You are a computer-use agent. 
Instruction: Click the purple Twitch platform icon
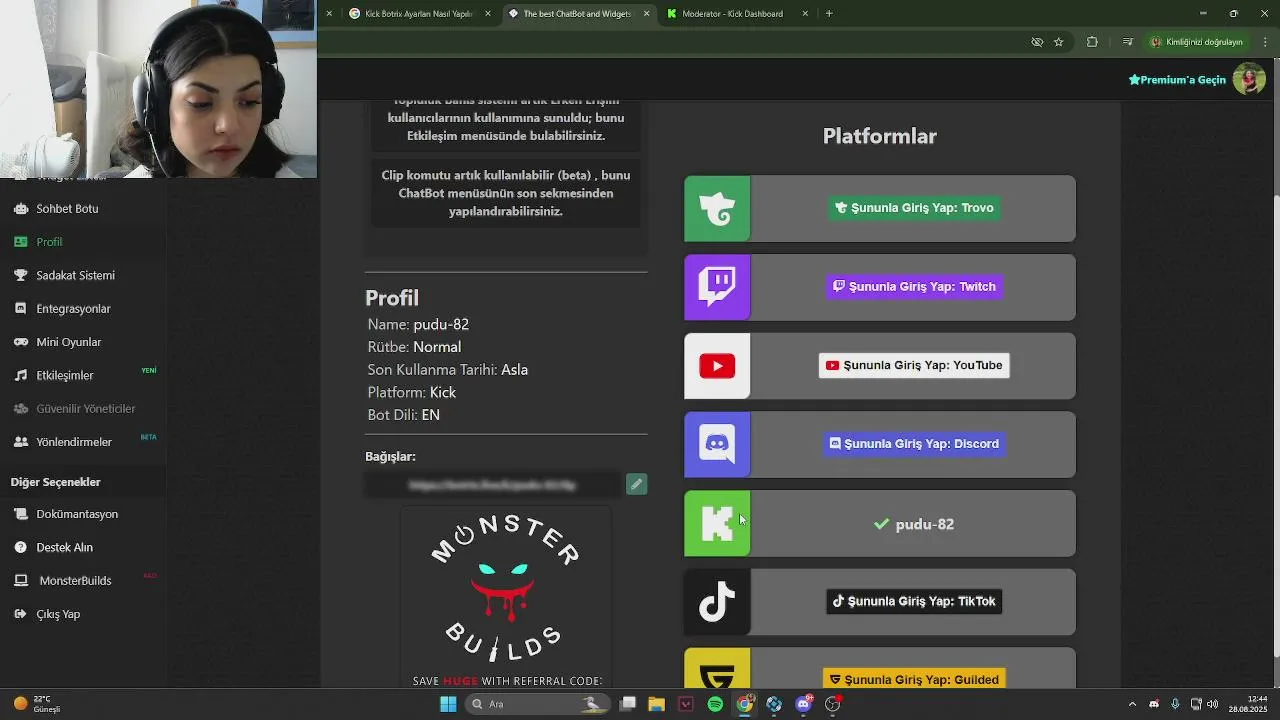[717, 287]
